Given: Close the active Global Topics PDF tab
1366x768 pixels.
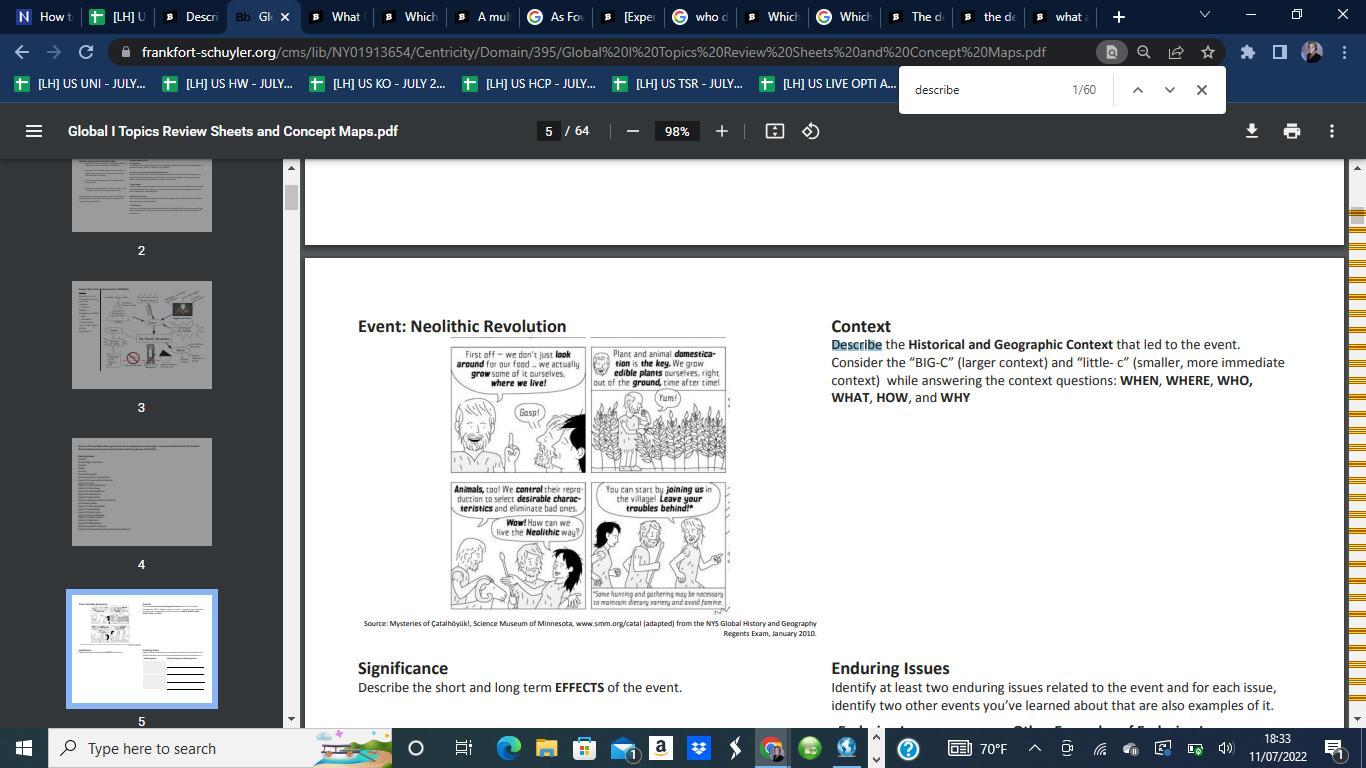Looking at the screenshot, I should click(x=284, y=16).
